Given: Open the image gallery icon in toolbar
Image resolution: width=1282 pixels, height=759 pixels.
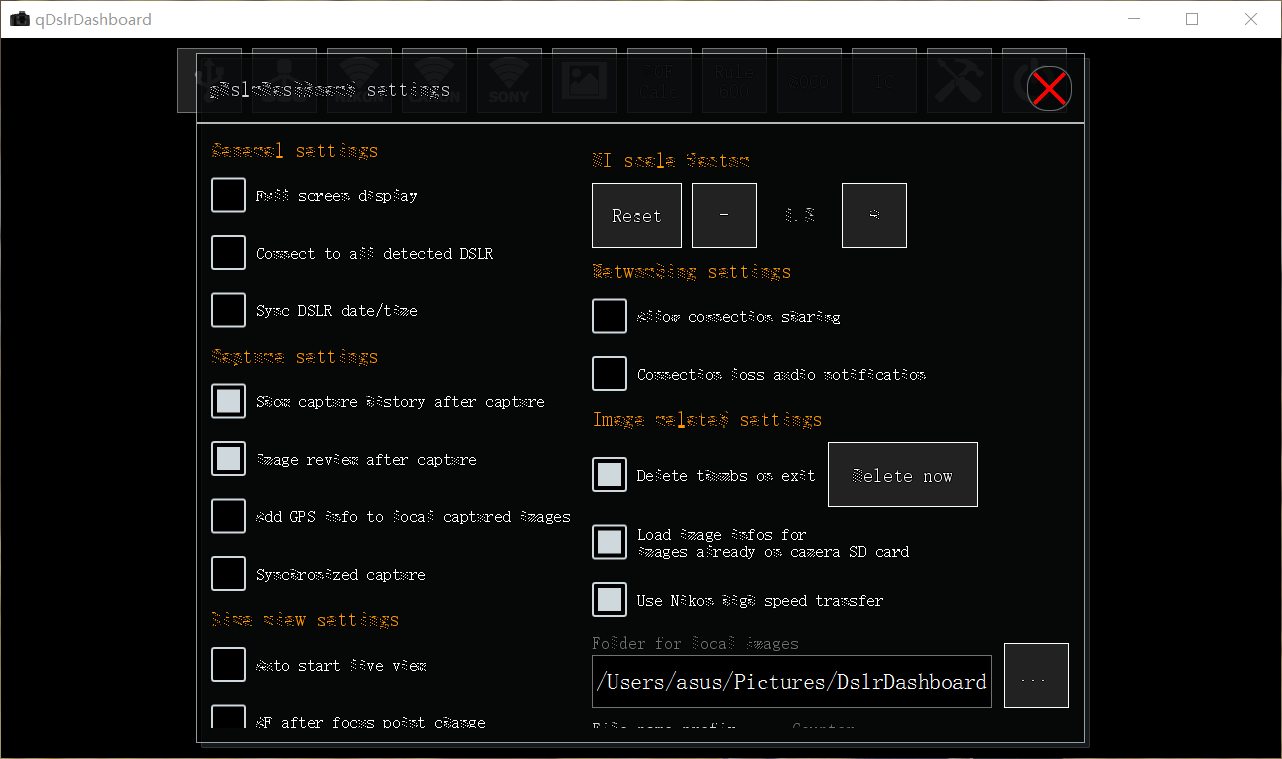Looking at the screenshot, I should pyautogui.click(x=584, y=80).
